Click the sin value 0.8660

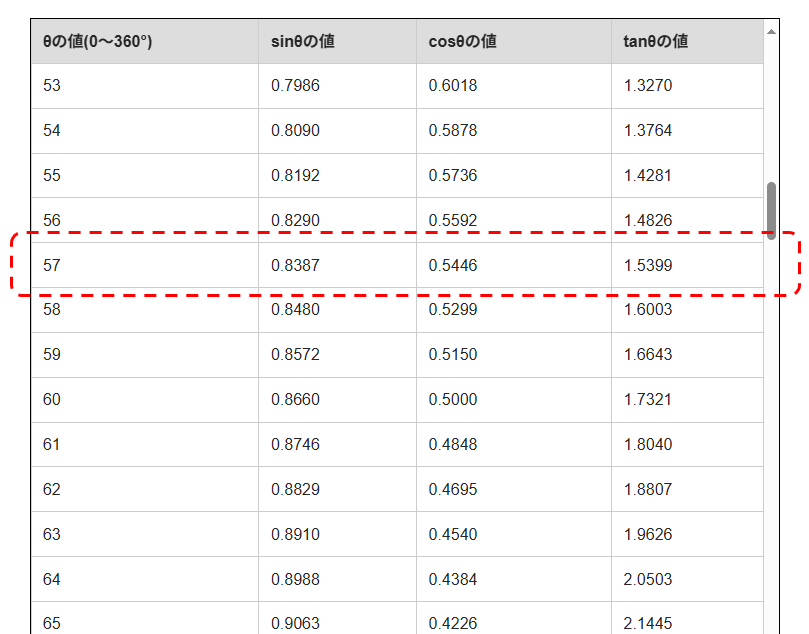coord(295,400)
